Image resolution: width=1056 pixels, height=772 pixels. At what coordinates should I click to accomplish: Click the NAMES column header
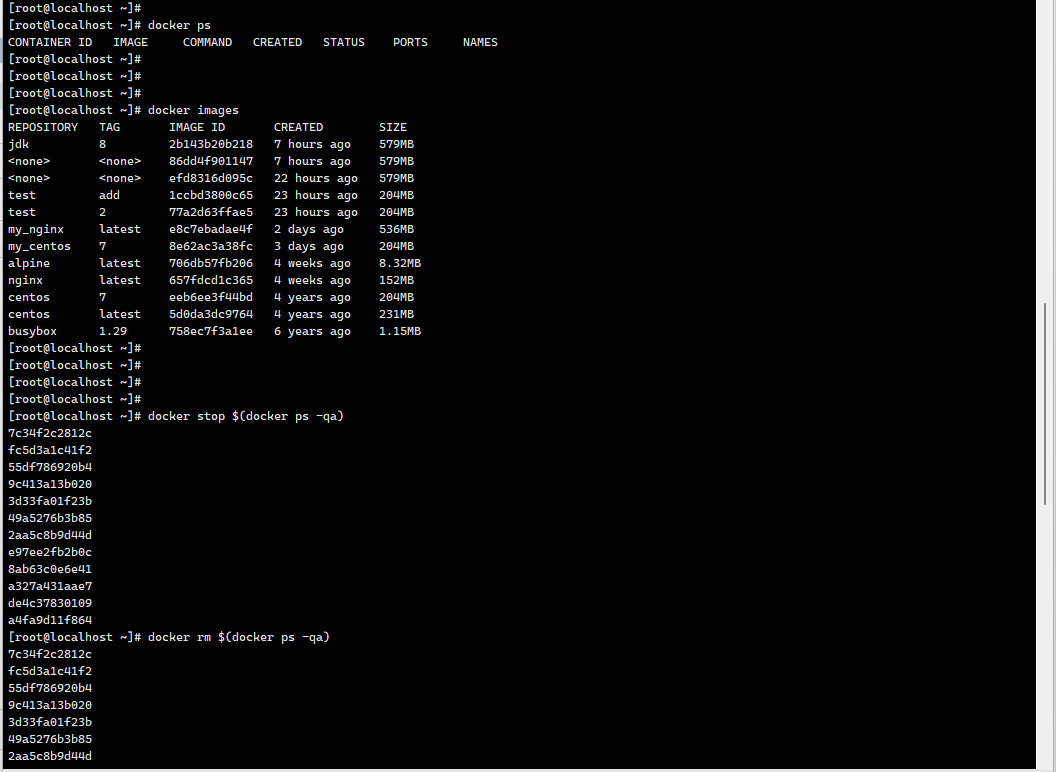(480, 42)
